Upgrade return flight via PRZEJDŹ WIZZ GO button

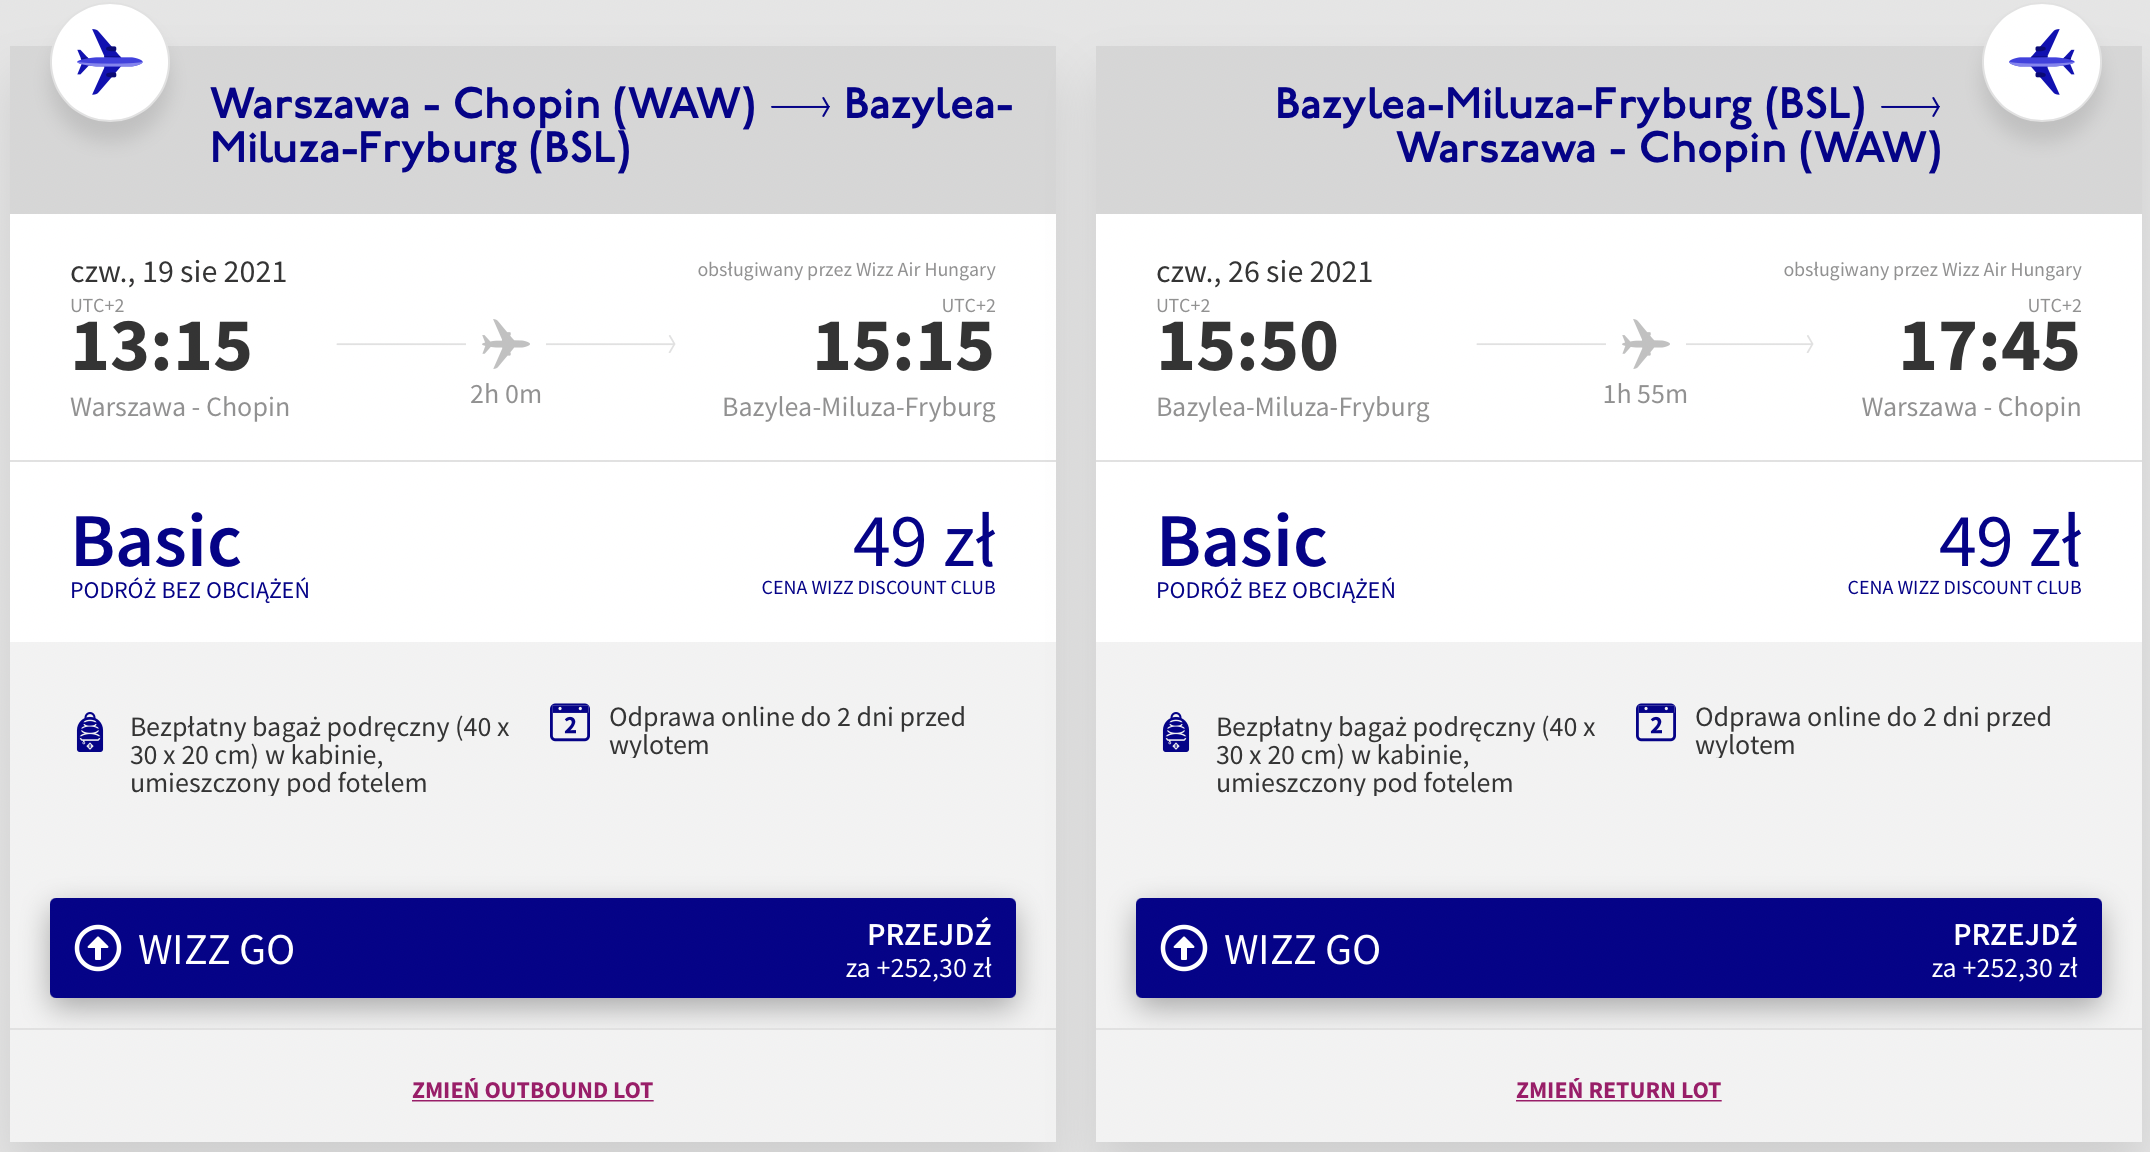tap(1619, 948)
